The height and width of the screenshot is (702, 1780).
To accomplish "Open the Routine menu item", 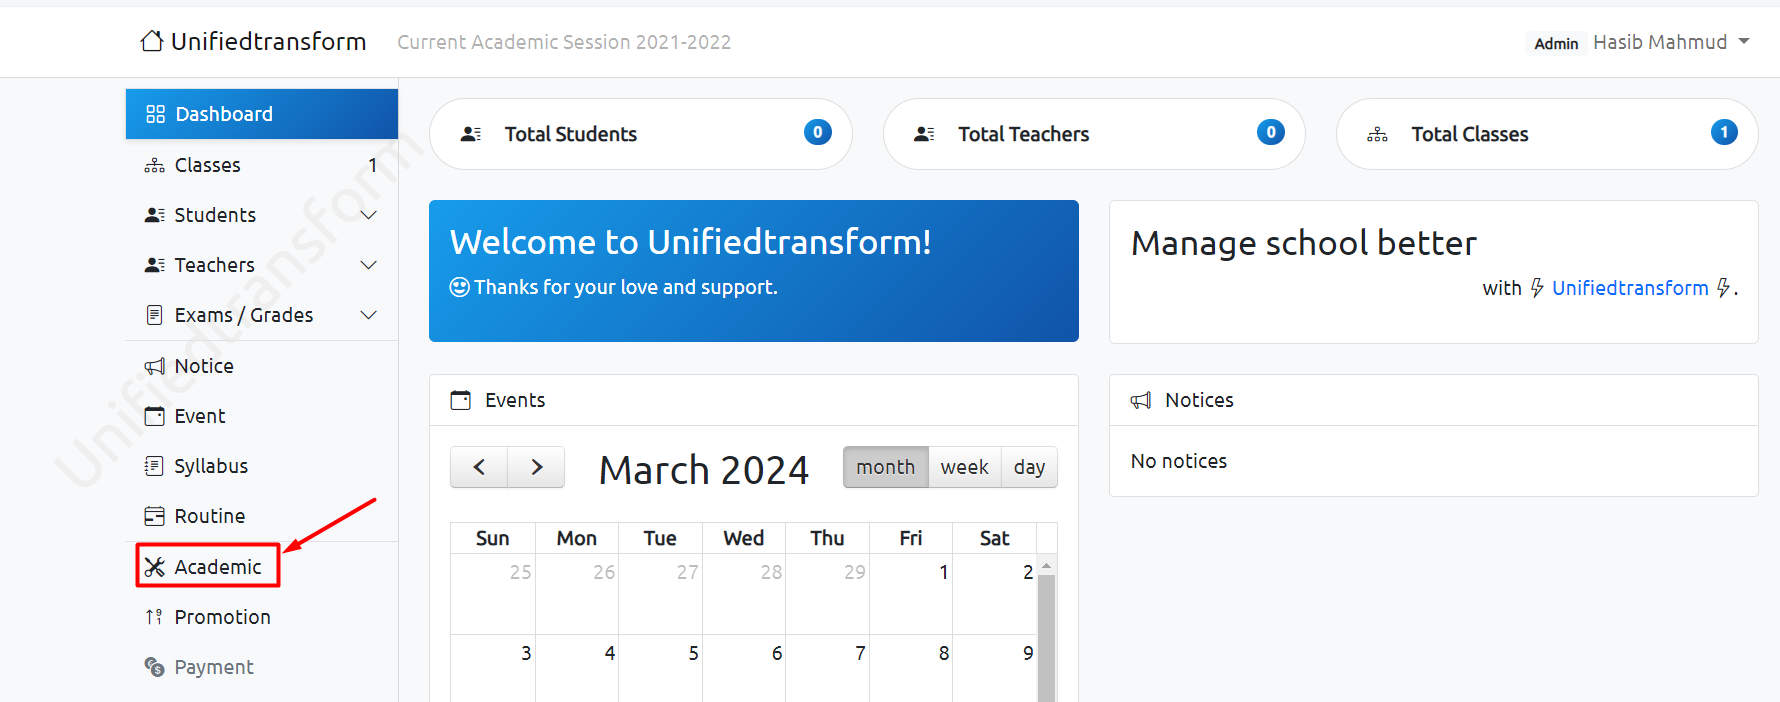I will [x=262, y=516].
